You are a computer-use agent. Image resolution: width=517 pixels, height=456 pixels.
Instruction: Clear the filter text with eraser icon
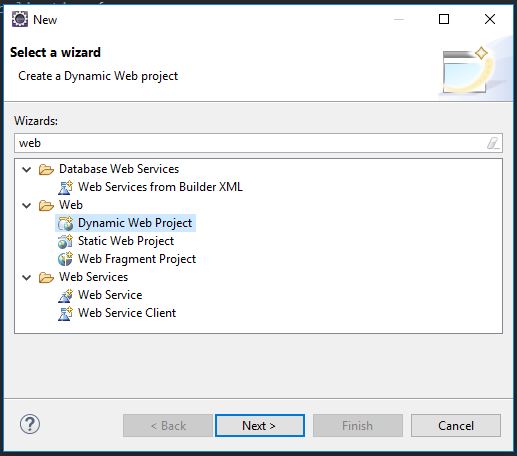(x=493, y=143)
